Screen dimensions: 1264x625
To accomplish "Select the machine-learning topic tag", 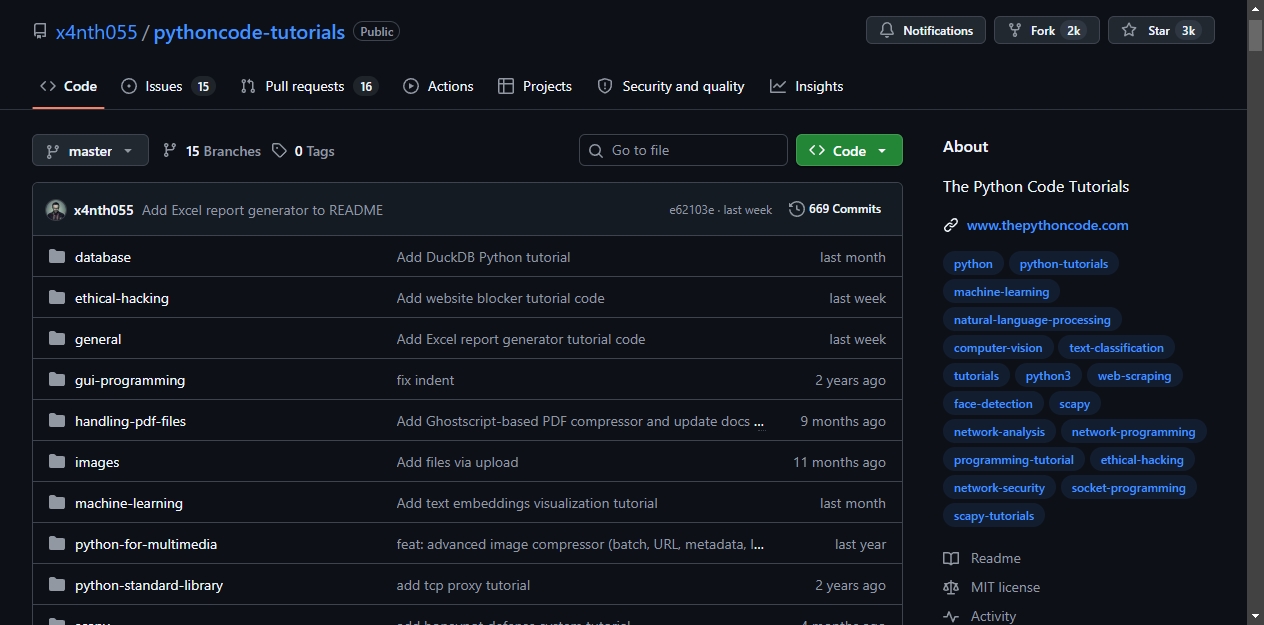I will [x=1001, y=292].
